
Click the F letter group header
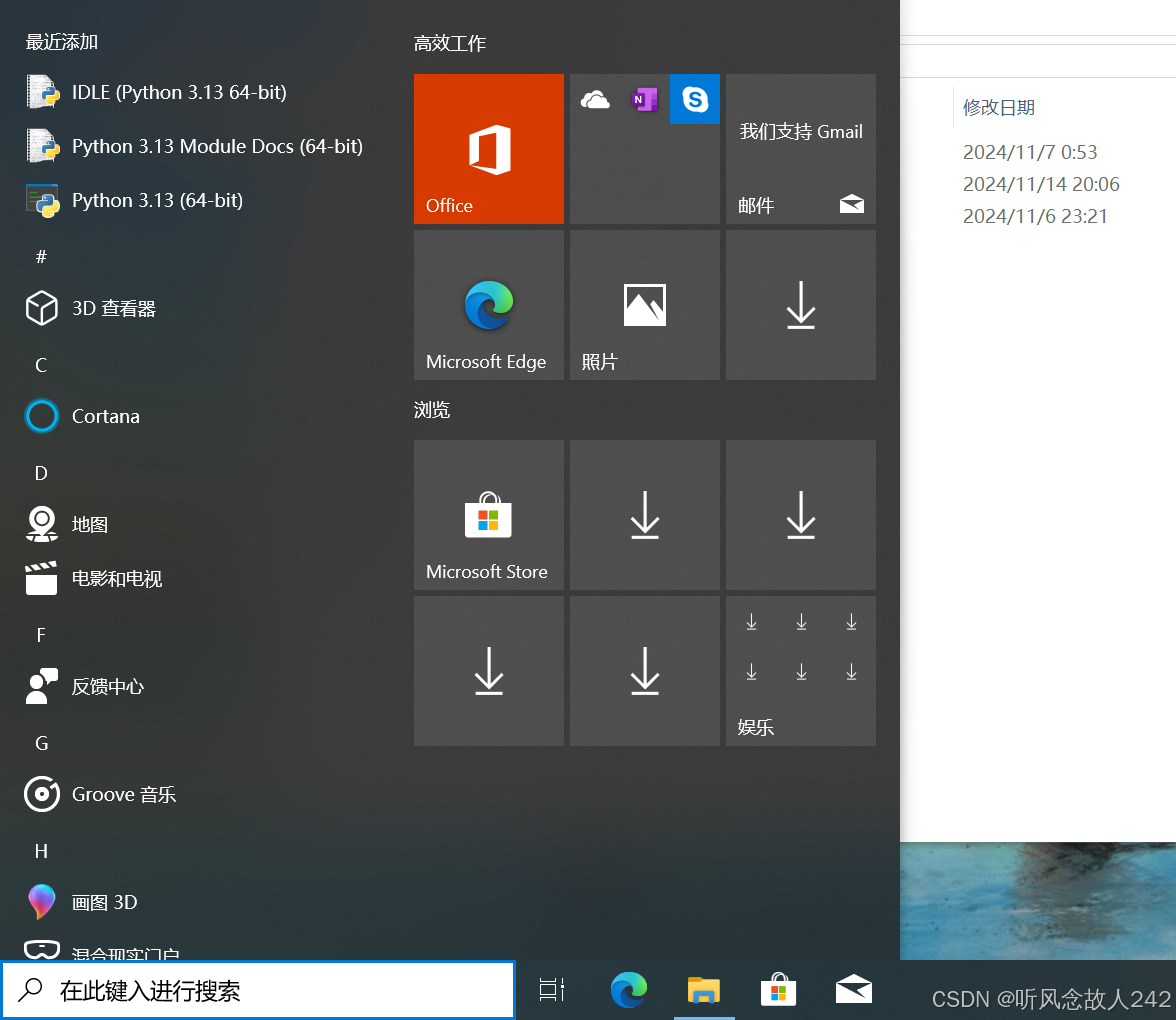pos(41,635)
